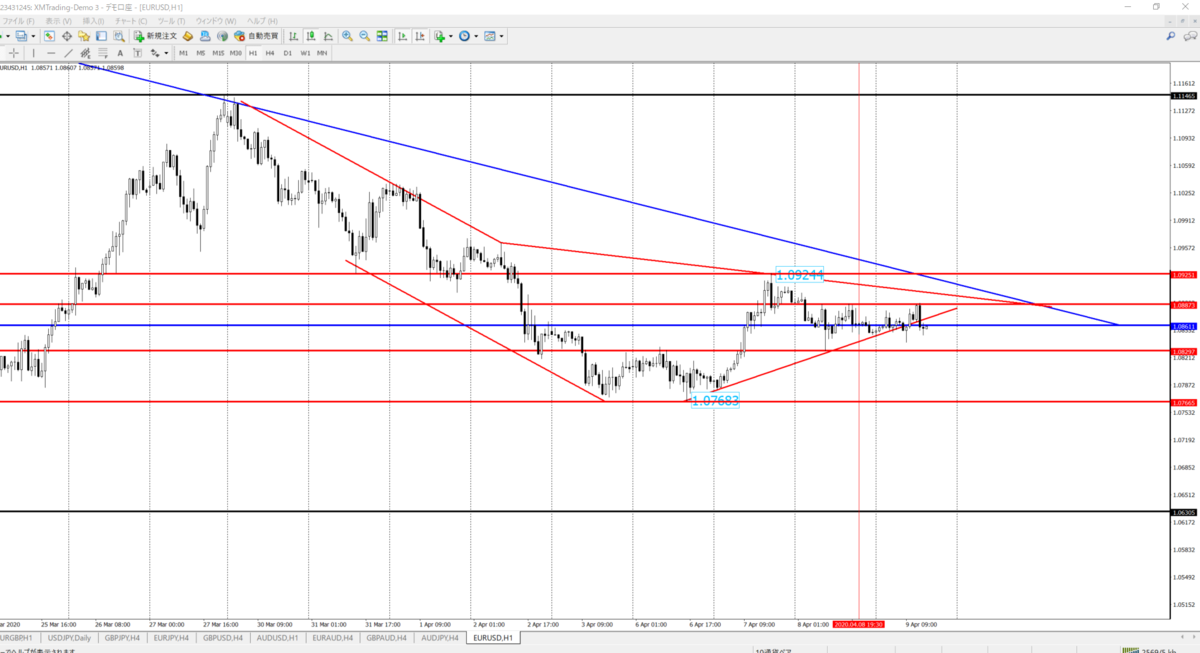Click the 1.09244 price label
The image size is (1200, 653).
pos(800,273)
